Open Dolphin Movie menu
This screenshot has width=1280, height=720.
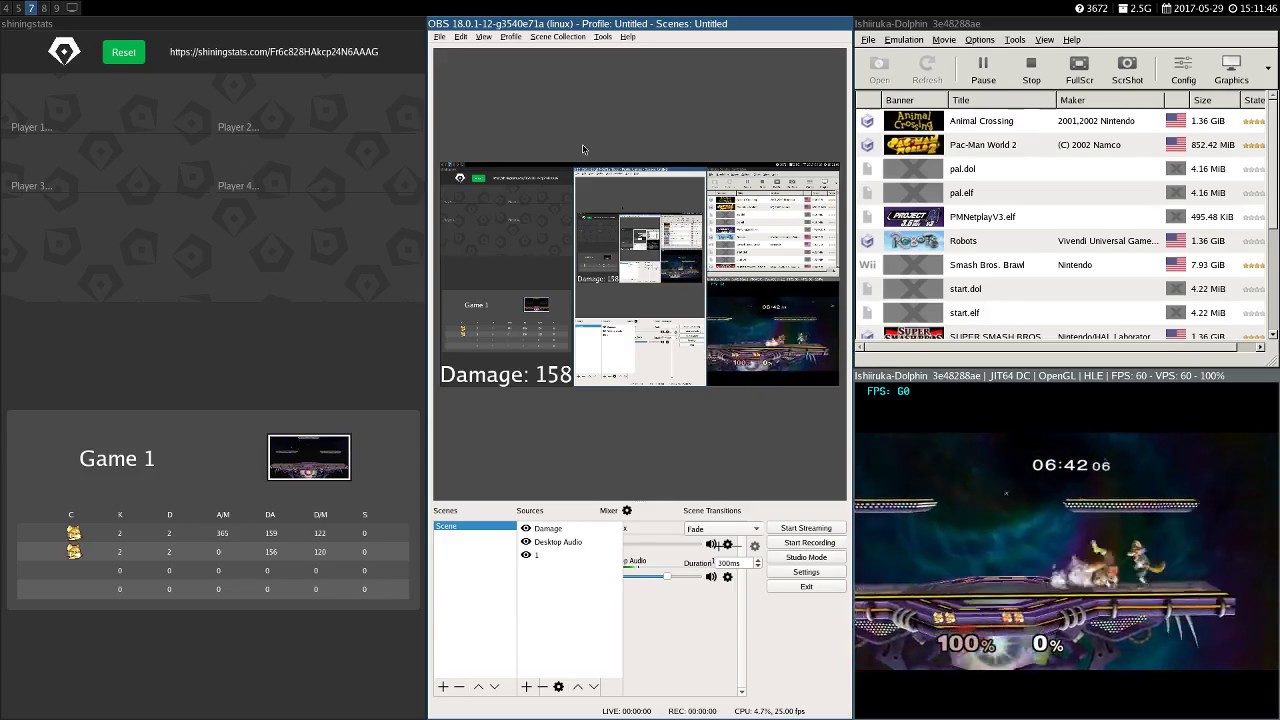[x=944, y=40]
